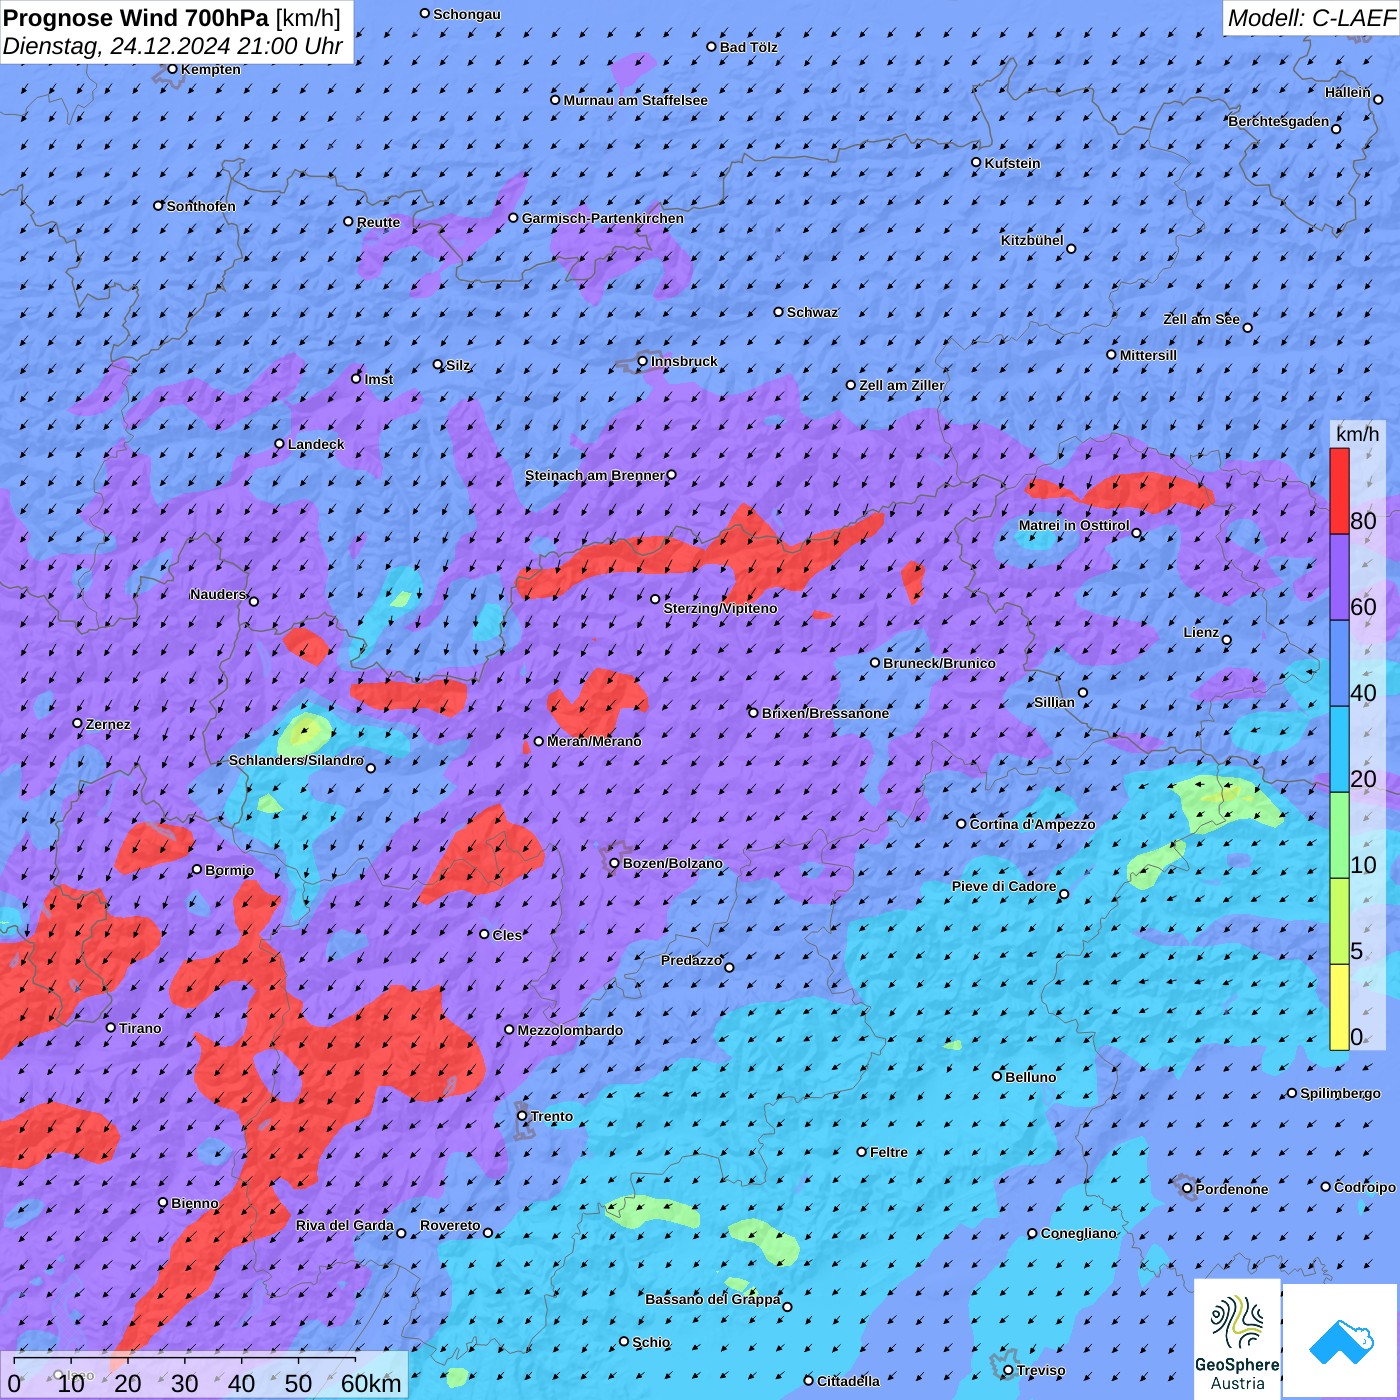This screenshot has height=1400, width=1400.
Task: Click the 'Sillian' label
Action: pos(1055,702)
